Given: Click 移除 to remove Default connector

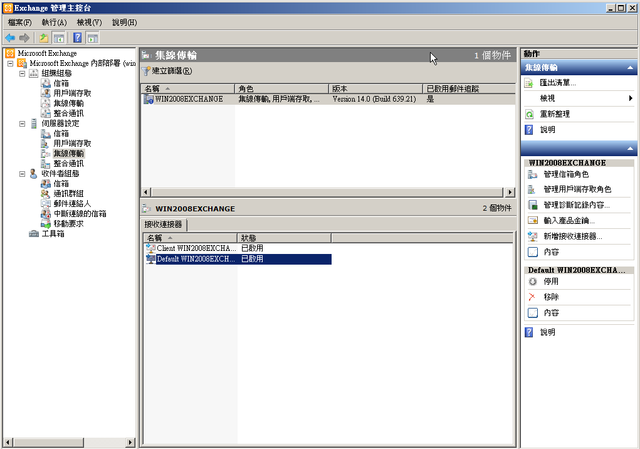Looking at the screenshot, I should coord(551,297).
